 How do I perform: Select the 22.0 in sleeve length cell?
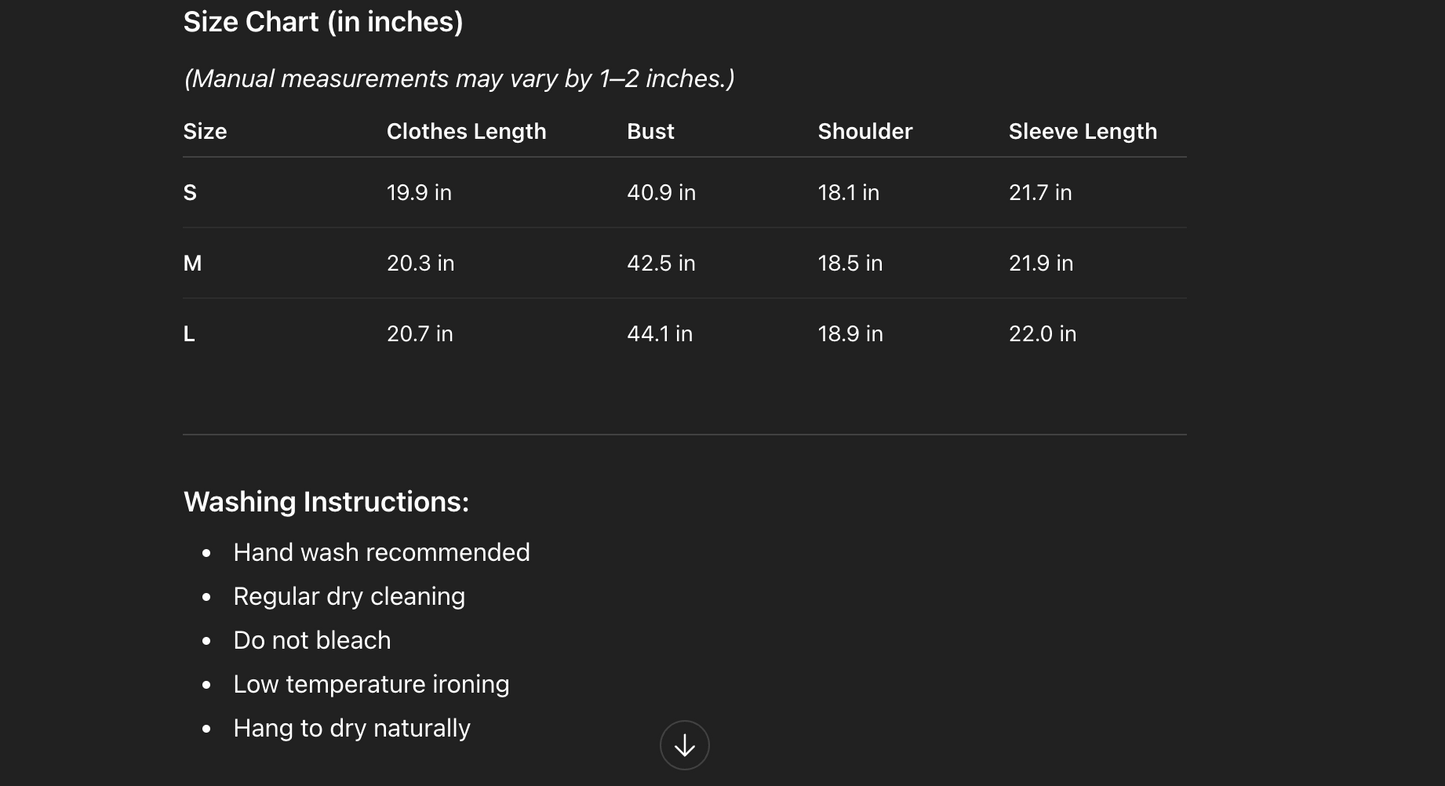[1042, 334]
